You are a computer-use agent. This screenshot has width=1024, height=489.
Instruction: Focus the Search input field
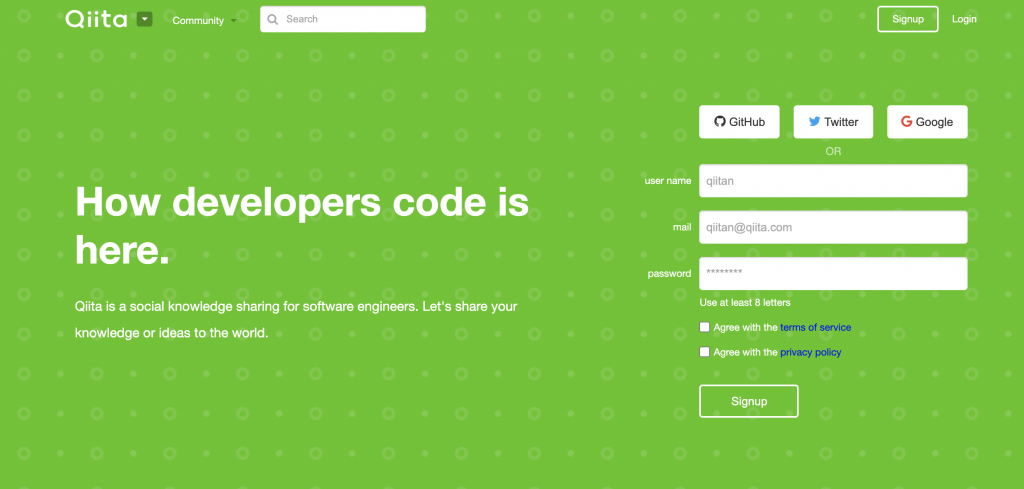343,19
